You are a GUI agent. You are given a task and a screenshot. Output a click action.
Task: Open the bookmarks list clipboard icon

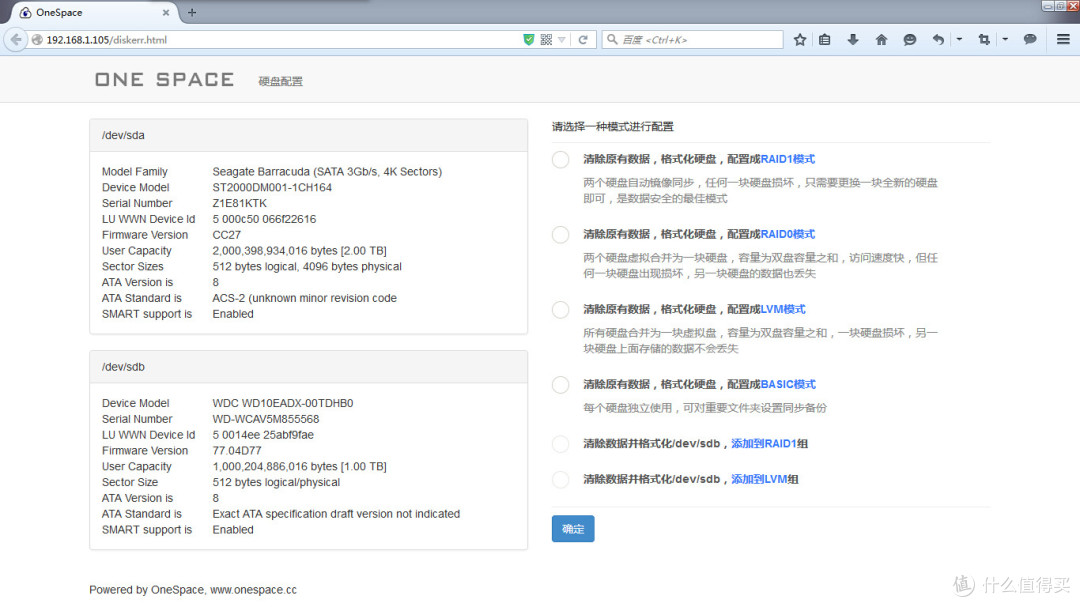pos(824,40)
